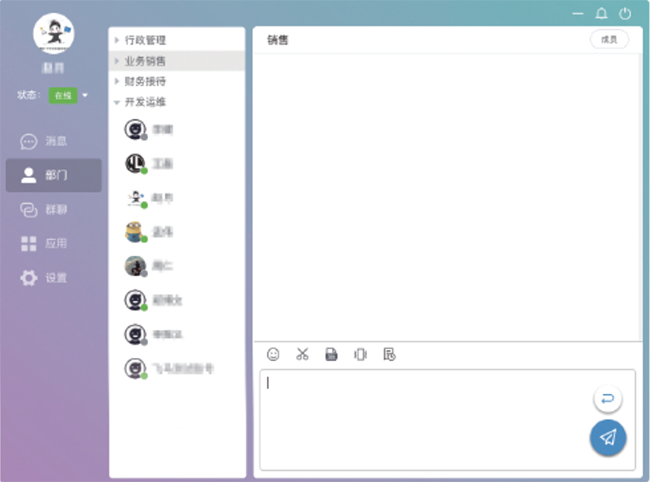This screenshot has width=650, height=482.
Task: Open the emoji picker in chat toolbar
Action: [273, 354]
